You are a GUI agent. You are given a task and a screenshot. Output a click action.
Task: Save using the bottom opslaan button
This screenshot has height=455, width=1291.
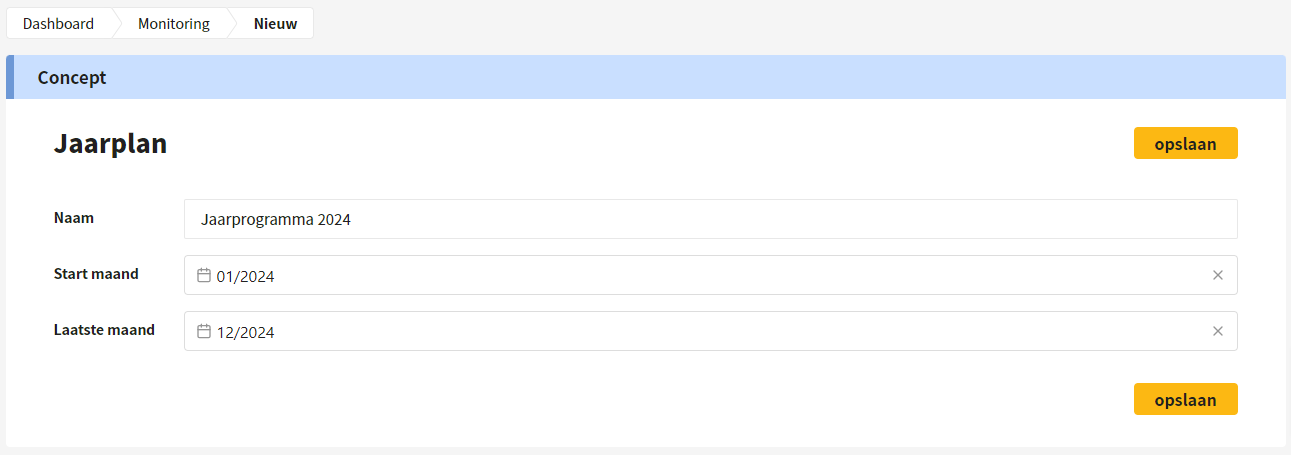[1185, 399]
